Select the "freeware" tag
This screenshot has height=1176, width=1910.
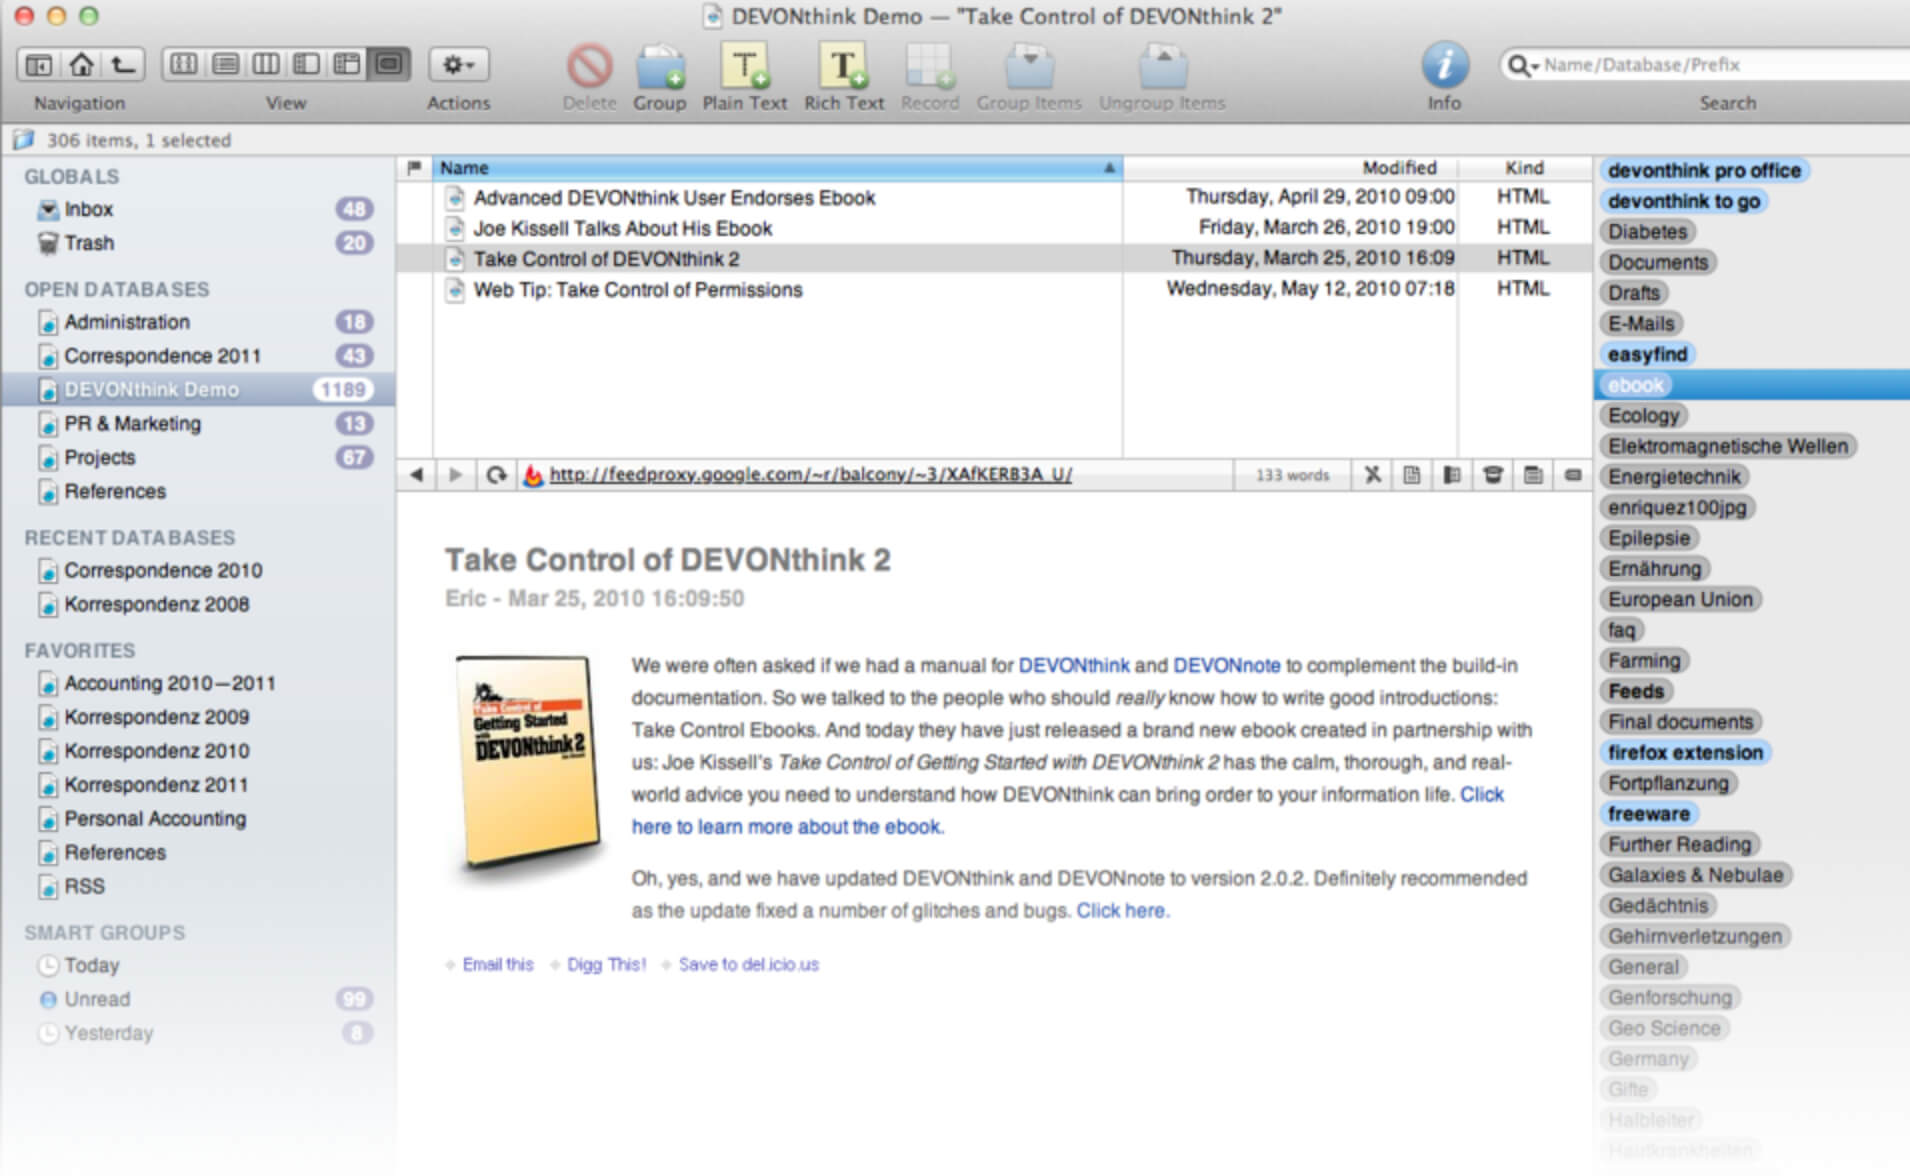tap(1648, 815)
